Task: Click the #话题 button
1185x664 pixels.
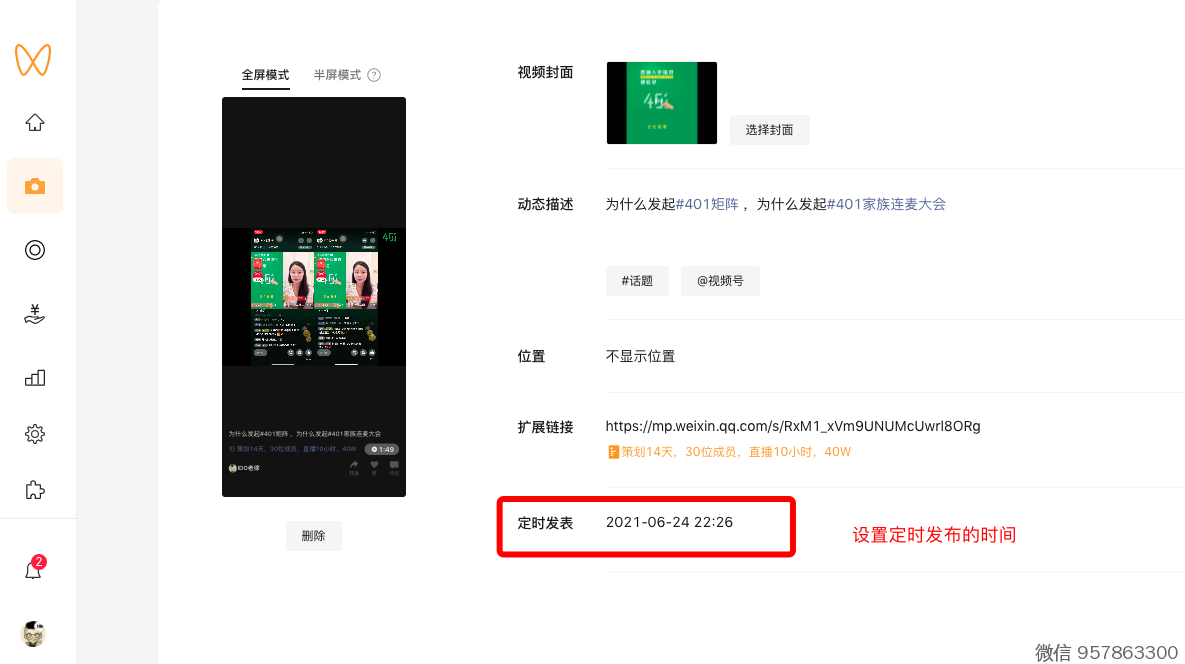Action: pyautogui.click(x=637, y=281)
